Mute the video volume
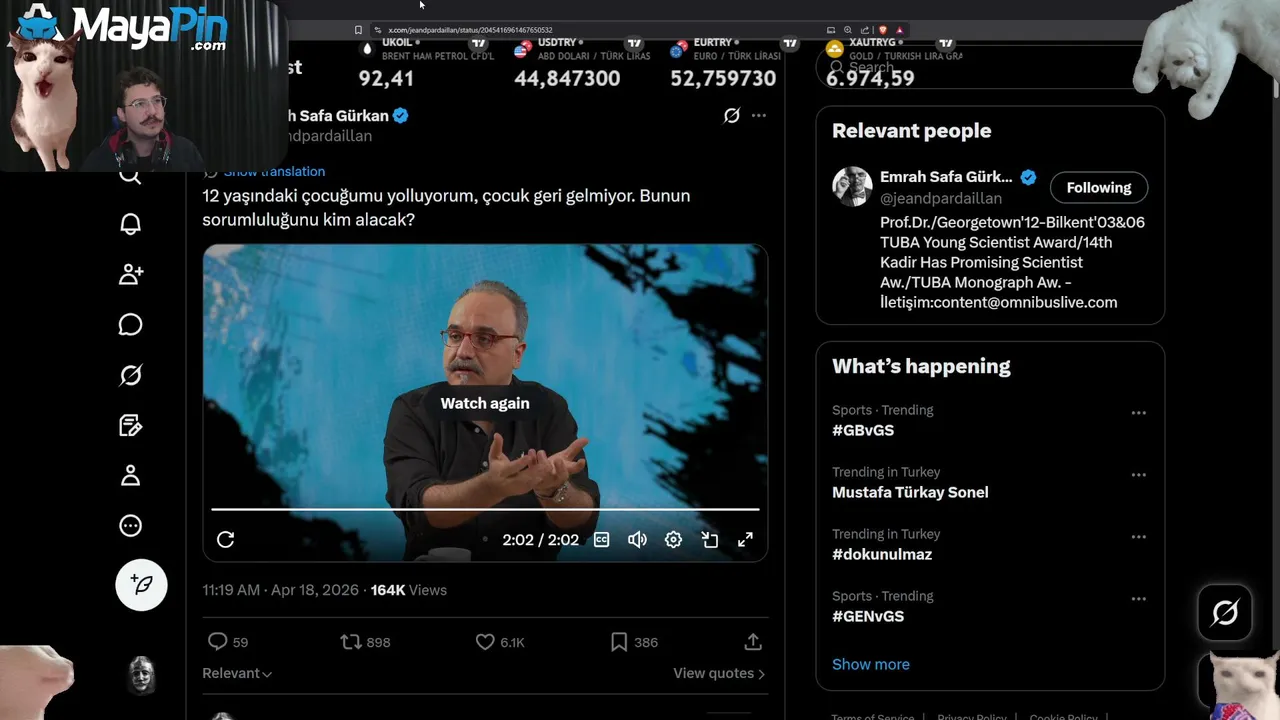This screenshot has height=720, width=1280. coord(637,540)
